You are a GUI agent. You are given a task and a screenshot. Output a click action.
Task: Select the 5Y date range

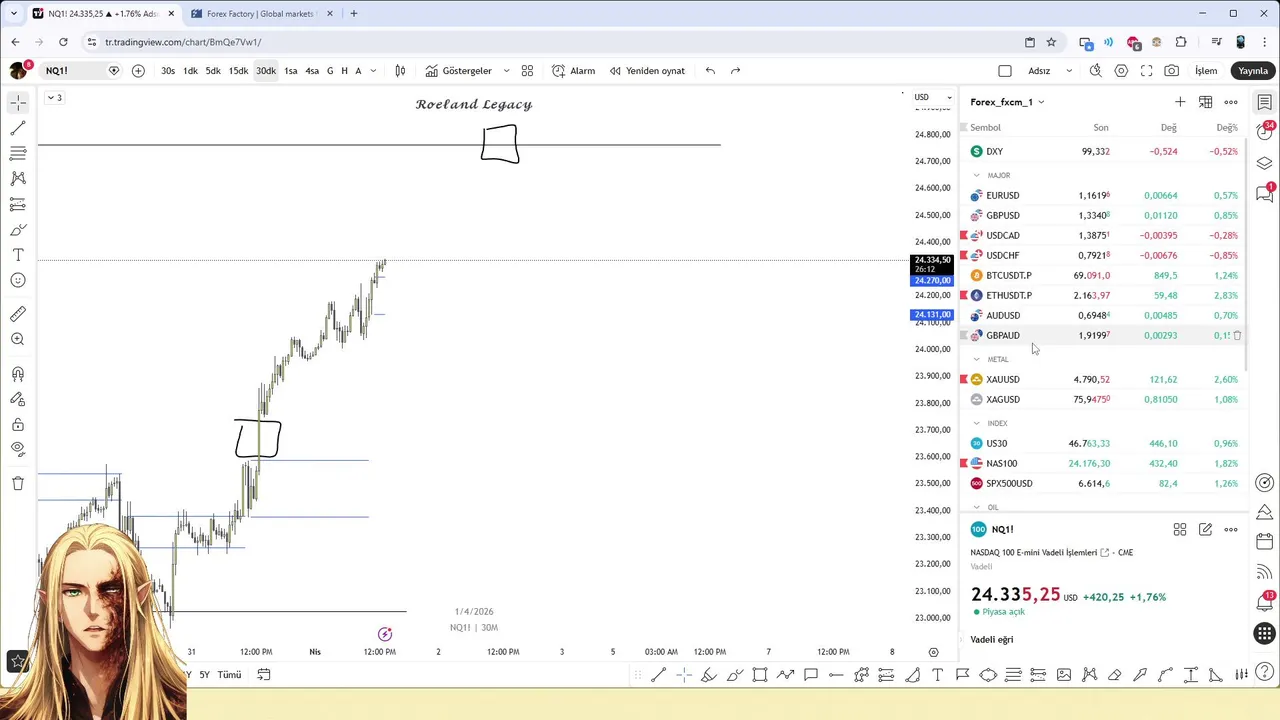[x=204, y=675]
